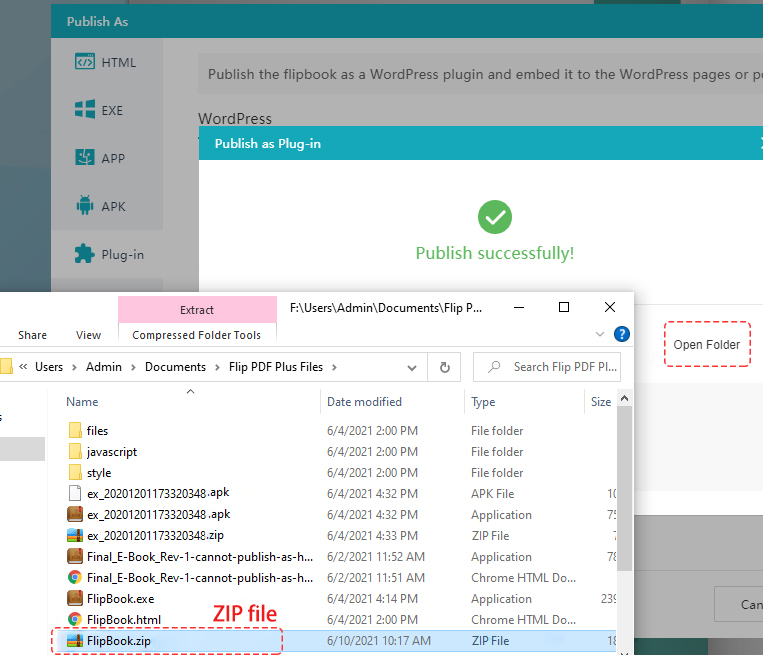Select Final_E-Book_Rev-1 Application icon
763x655 pixels.
click(x=75, y=556)
